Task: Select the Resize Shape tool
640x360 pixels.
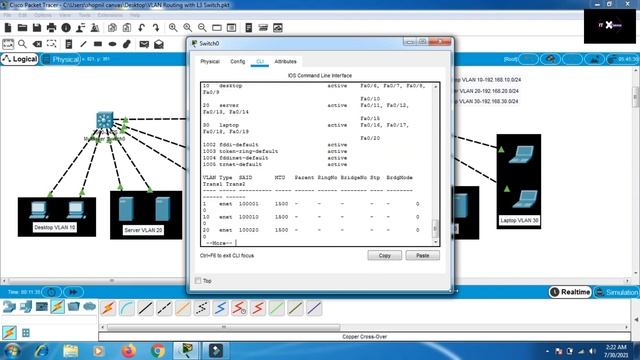Action: coord(51,44)
